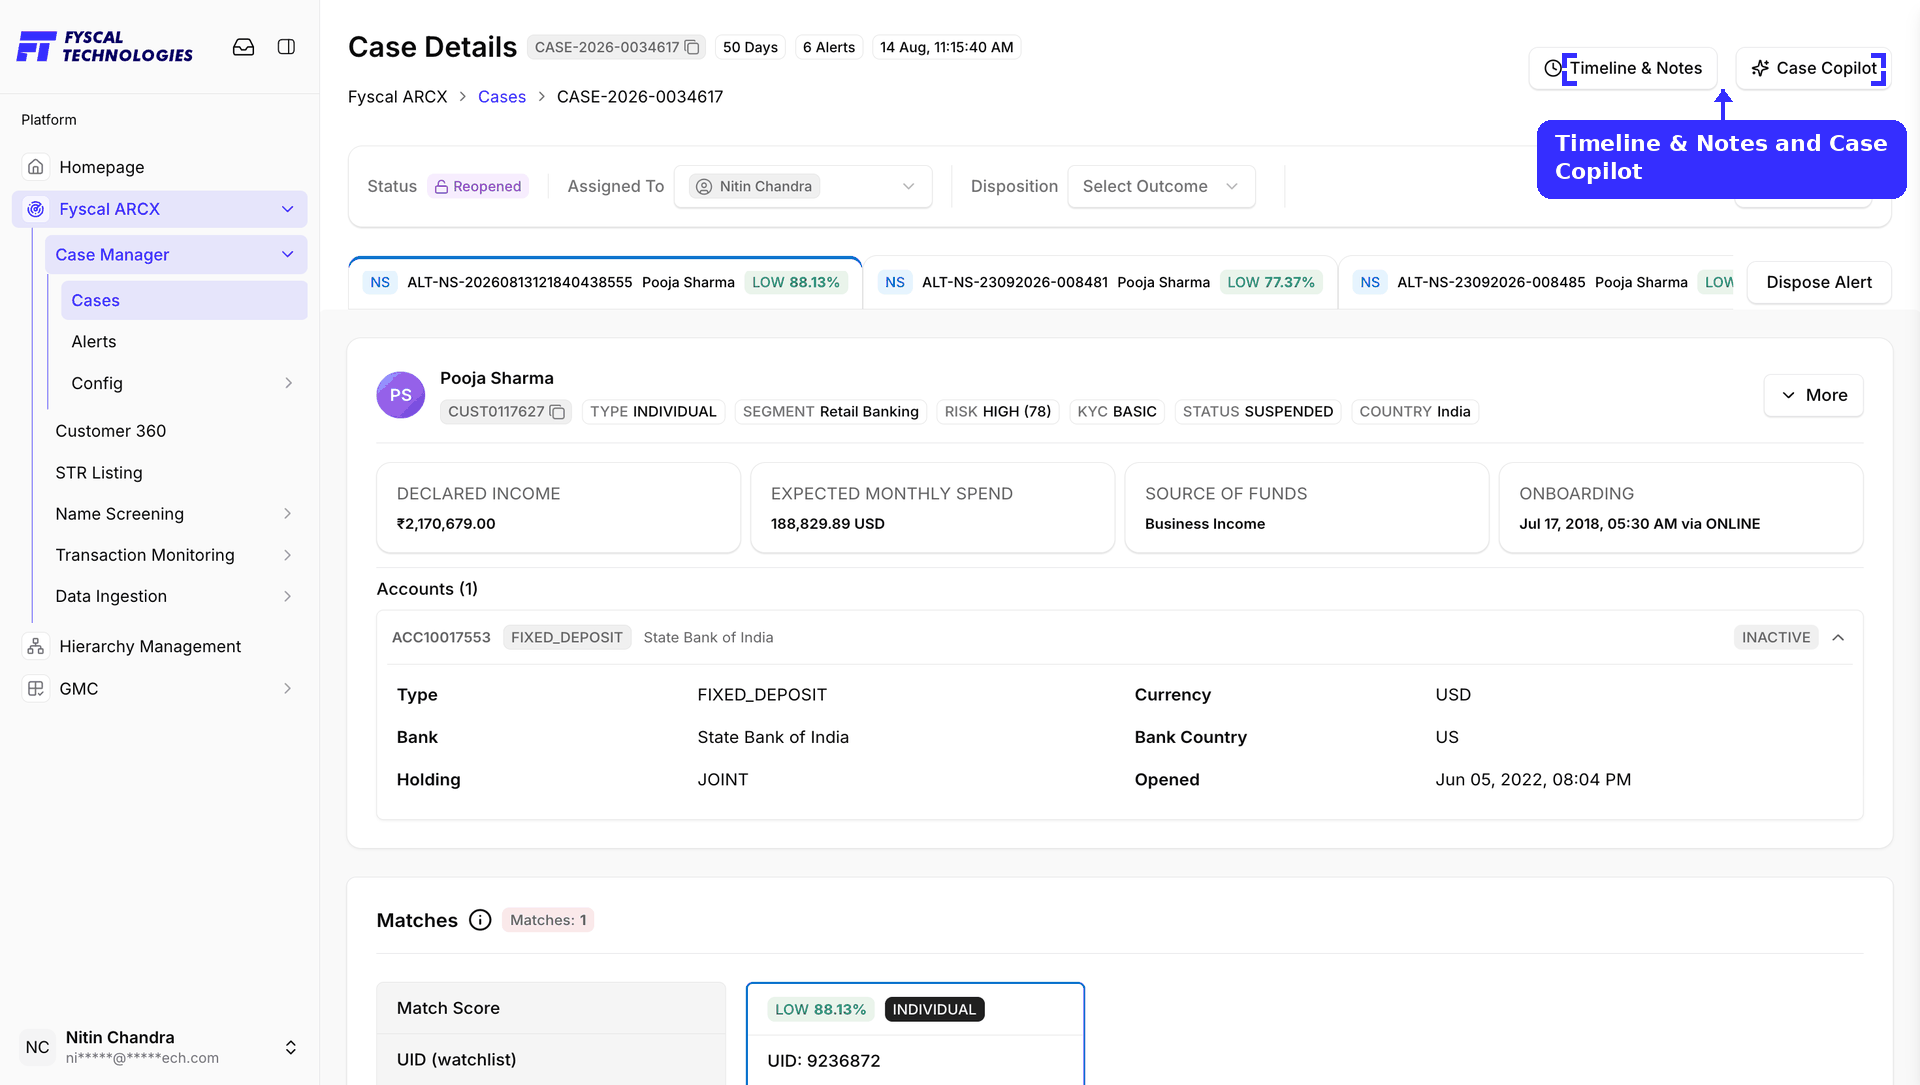Collapse the Case Manager section chevron

pyautogui.click(x=288, y=255)
